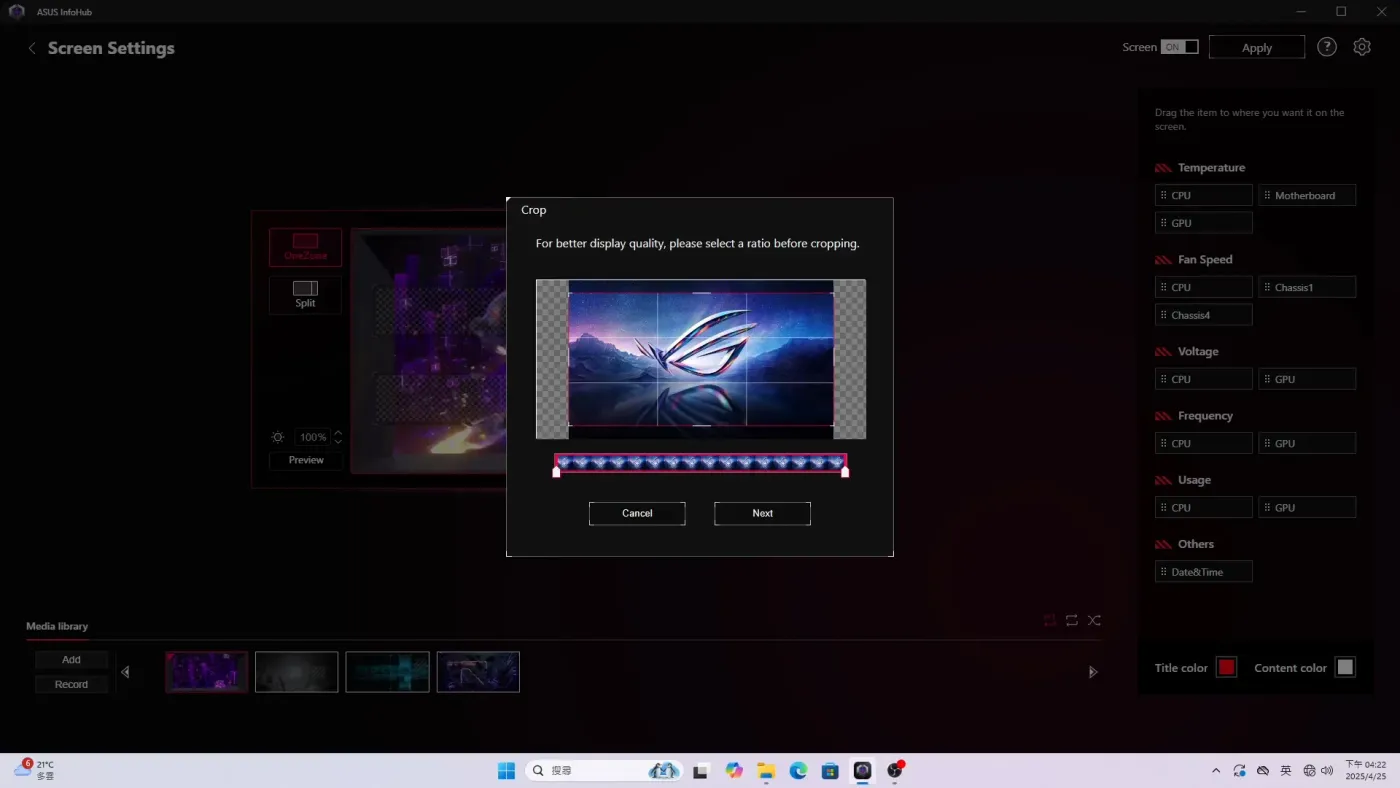The image size is (1400, 788).
Task: Click the volume speaker tray icon
Action: click(x=1327, y=771)
